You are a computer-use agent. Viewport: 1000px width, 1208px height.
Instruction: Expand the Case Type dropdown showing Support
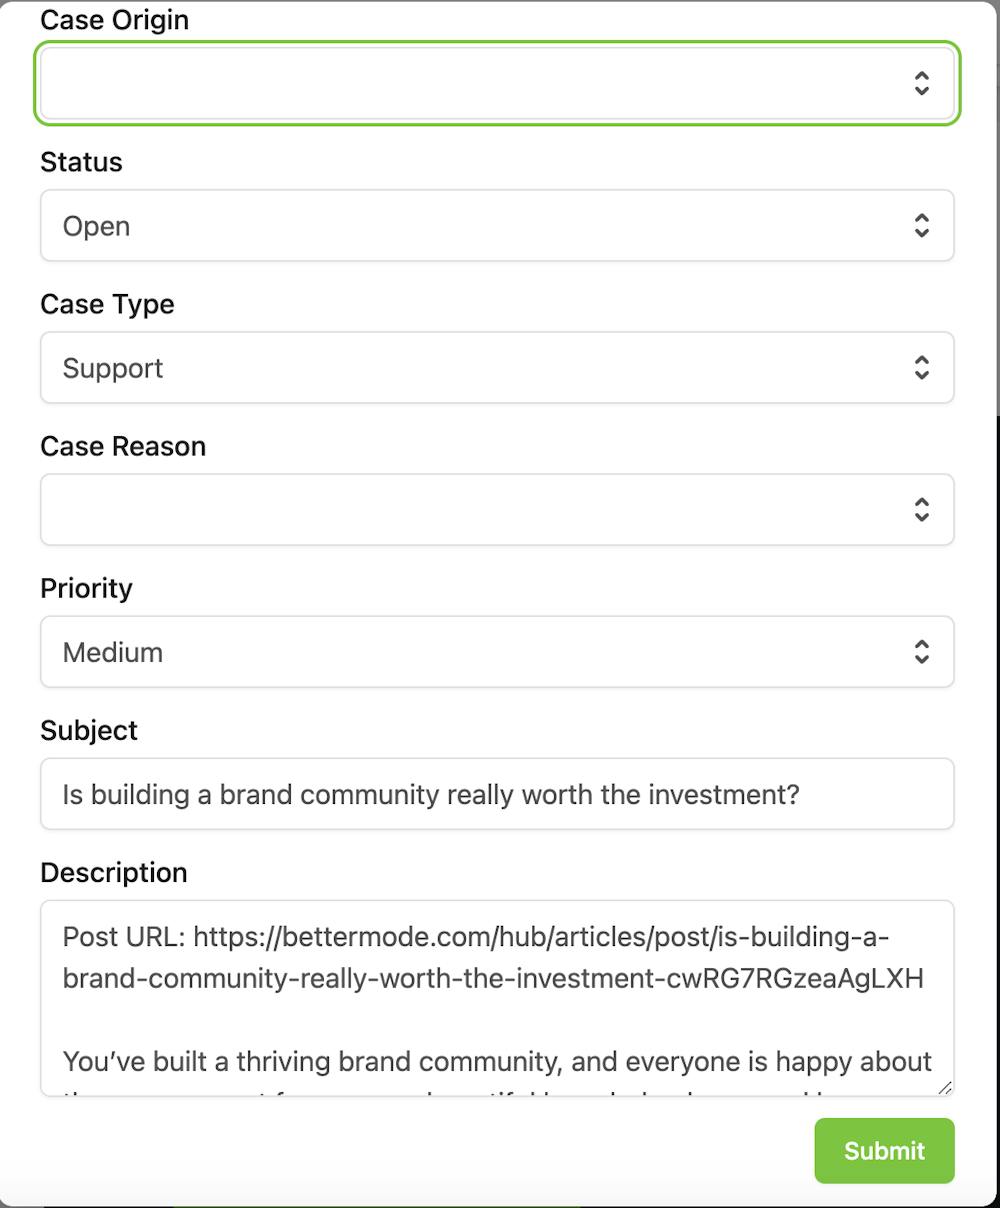pyautogui.click(x=480, y=368)
